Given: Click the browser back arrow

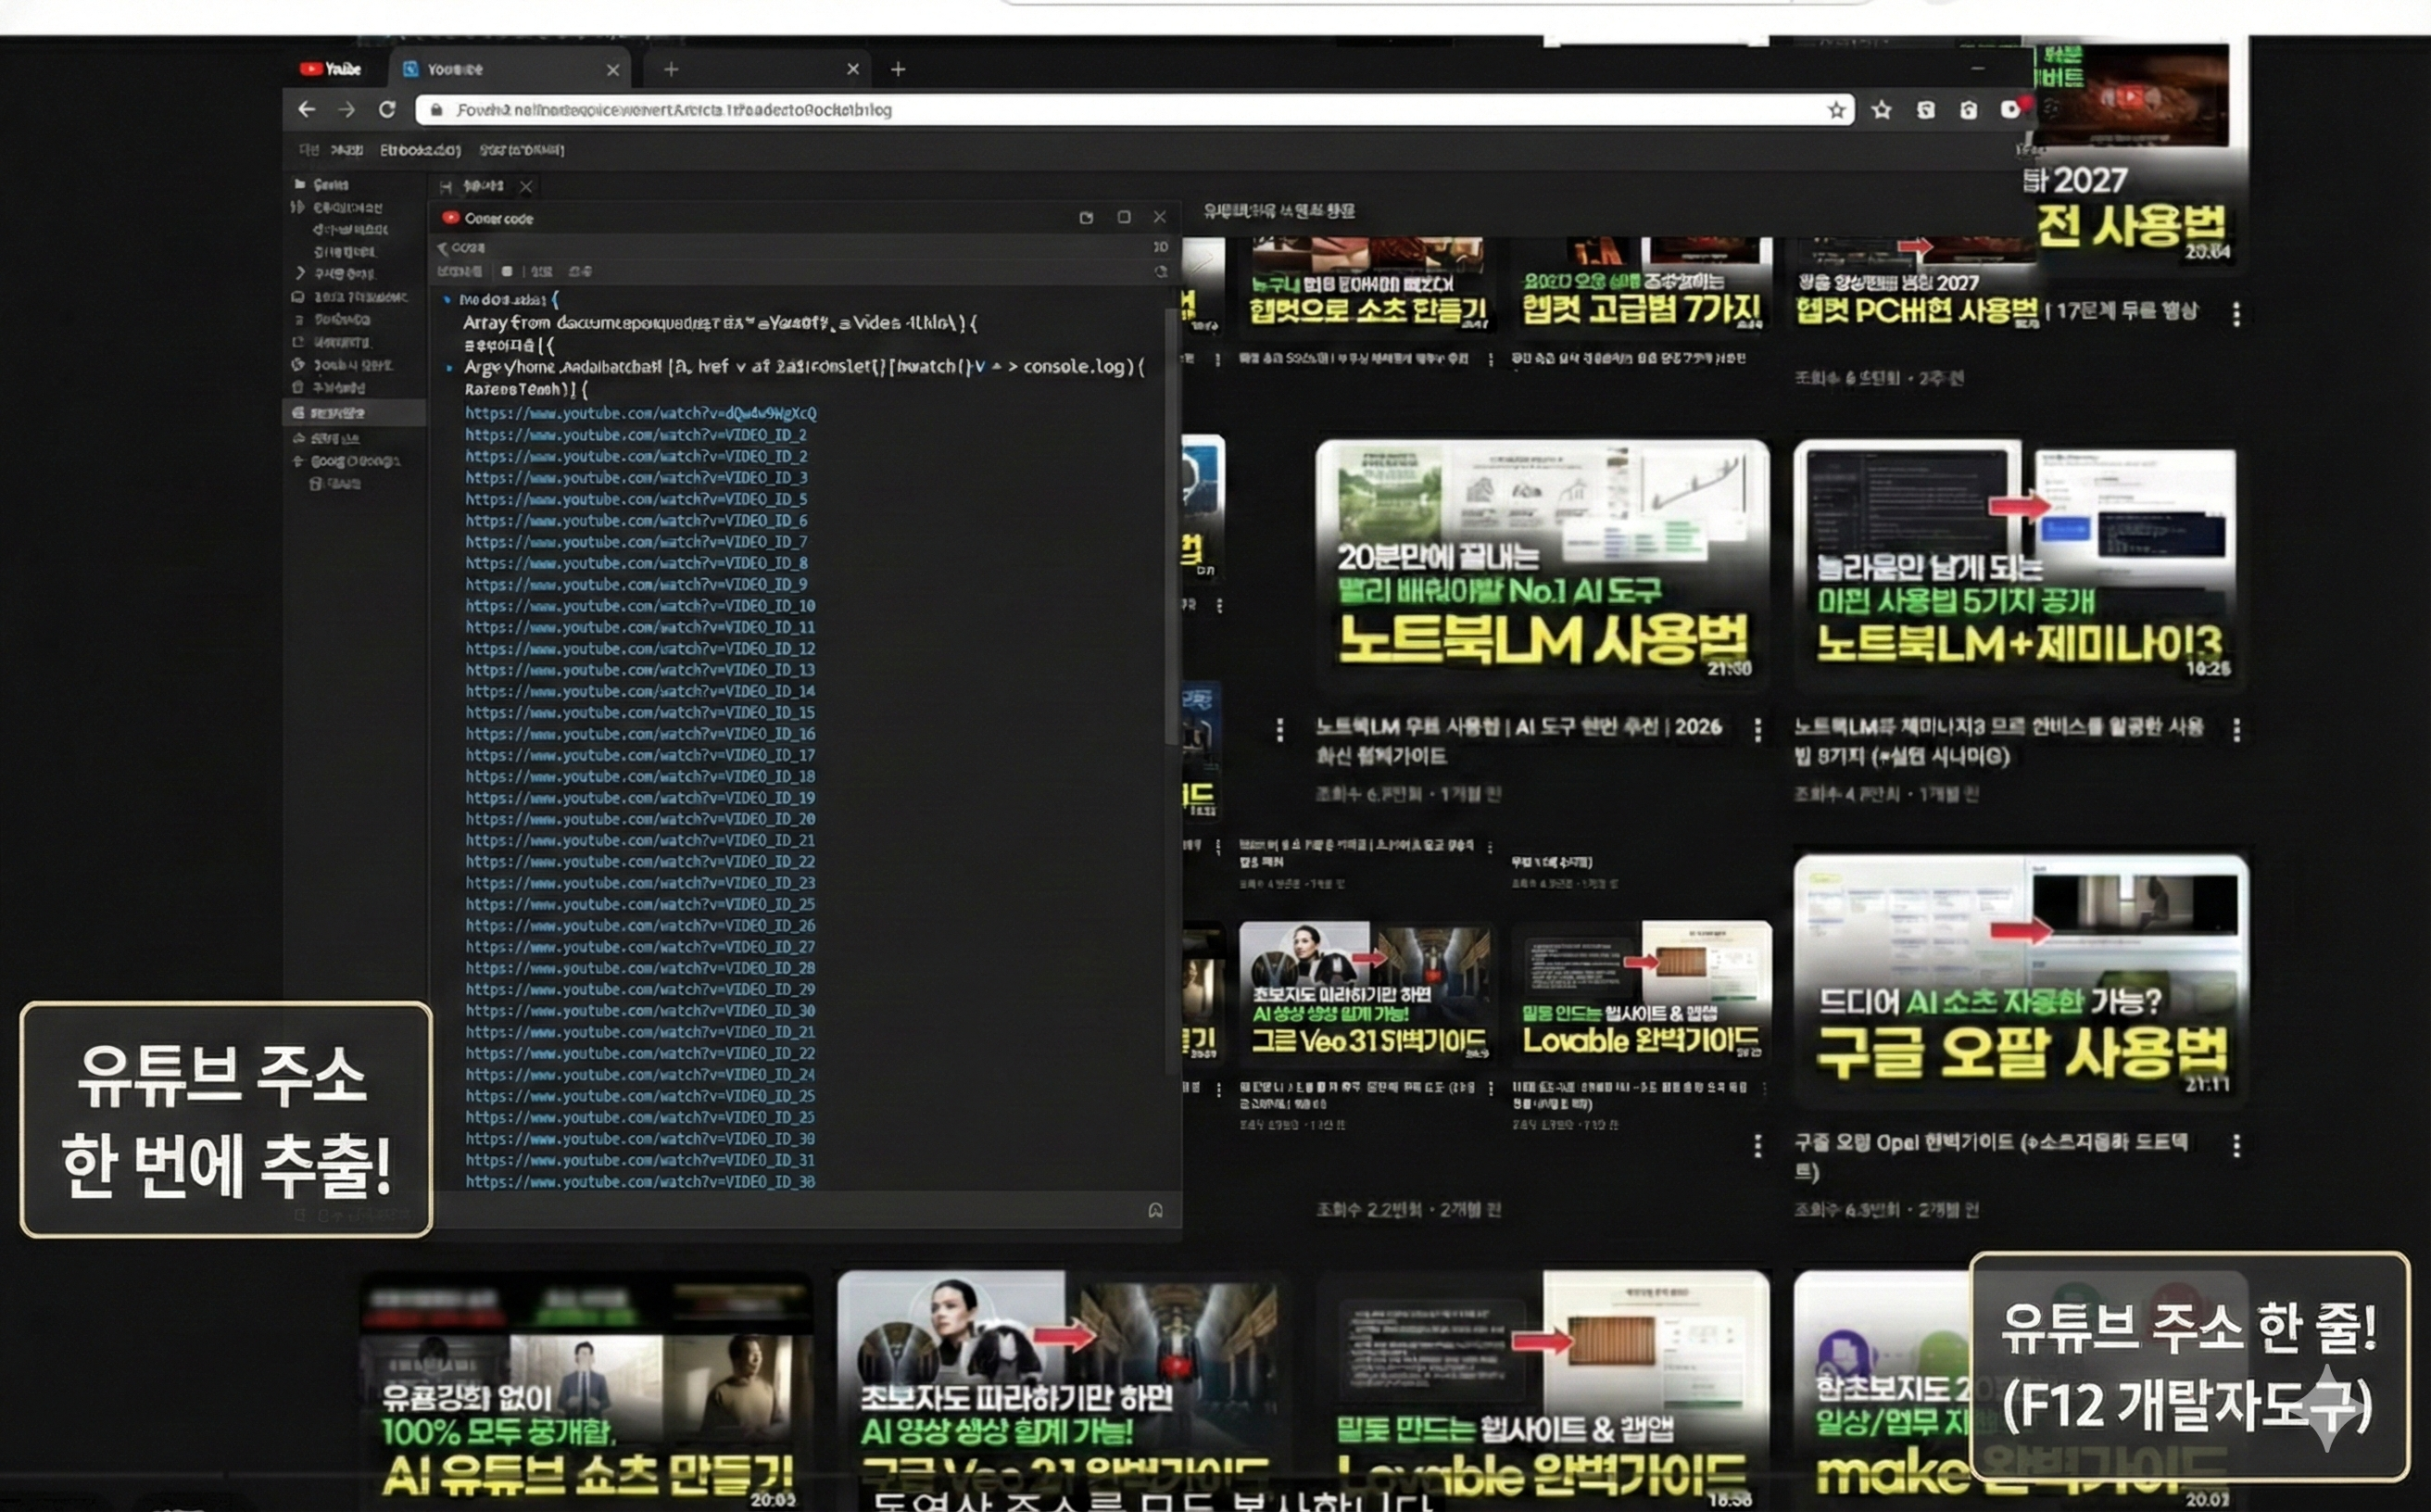Looking at the screenshot, I should tap(307, 110).
